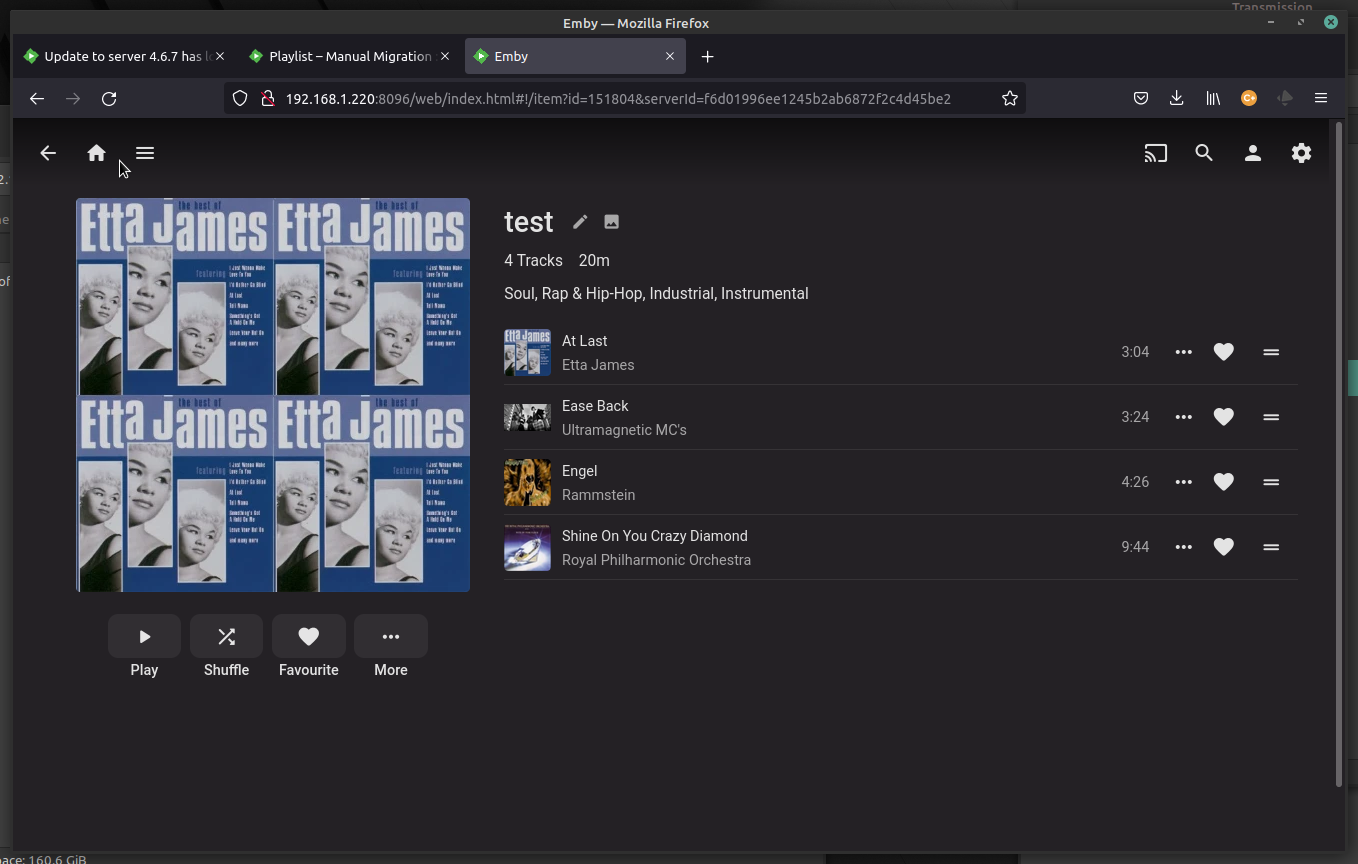This screenshot has height=864, width=1358.
Task: Favourite the track At Last
Action: click(1223, 352)
